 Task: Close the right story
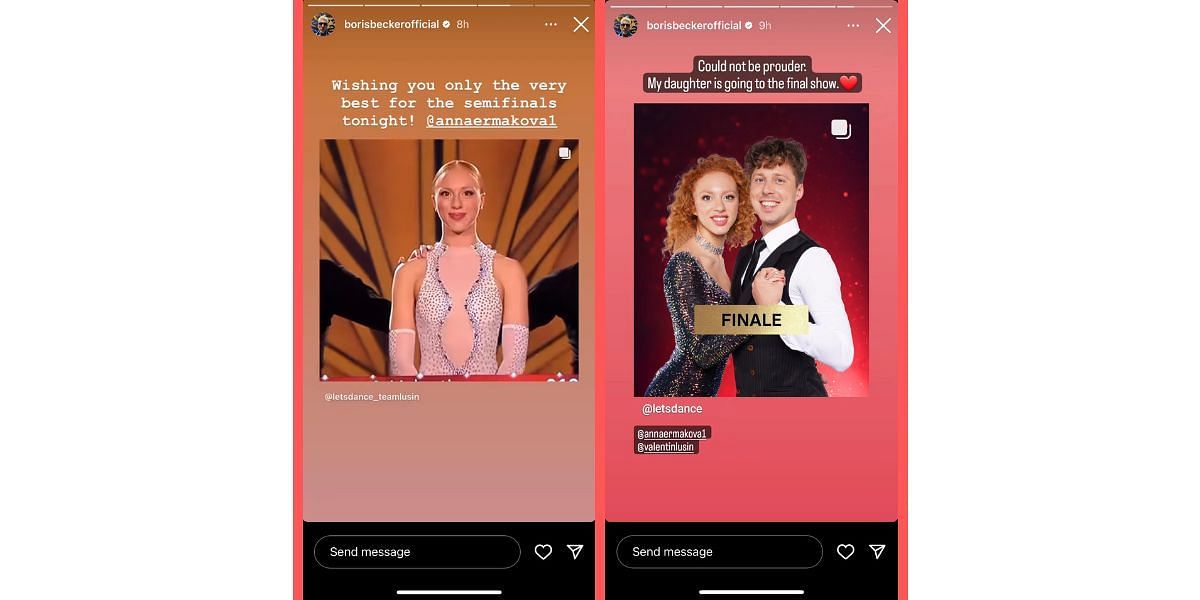(883, 25)
